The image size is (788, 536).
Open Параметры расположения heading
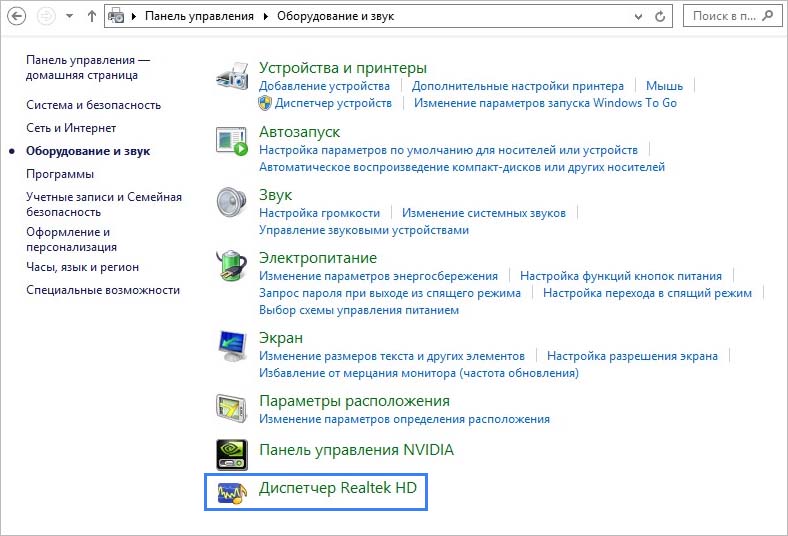coord(354,401)
